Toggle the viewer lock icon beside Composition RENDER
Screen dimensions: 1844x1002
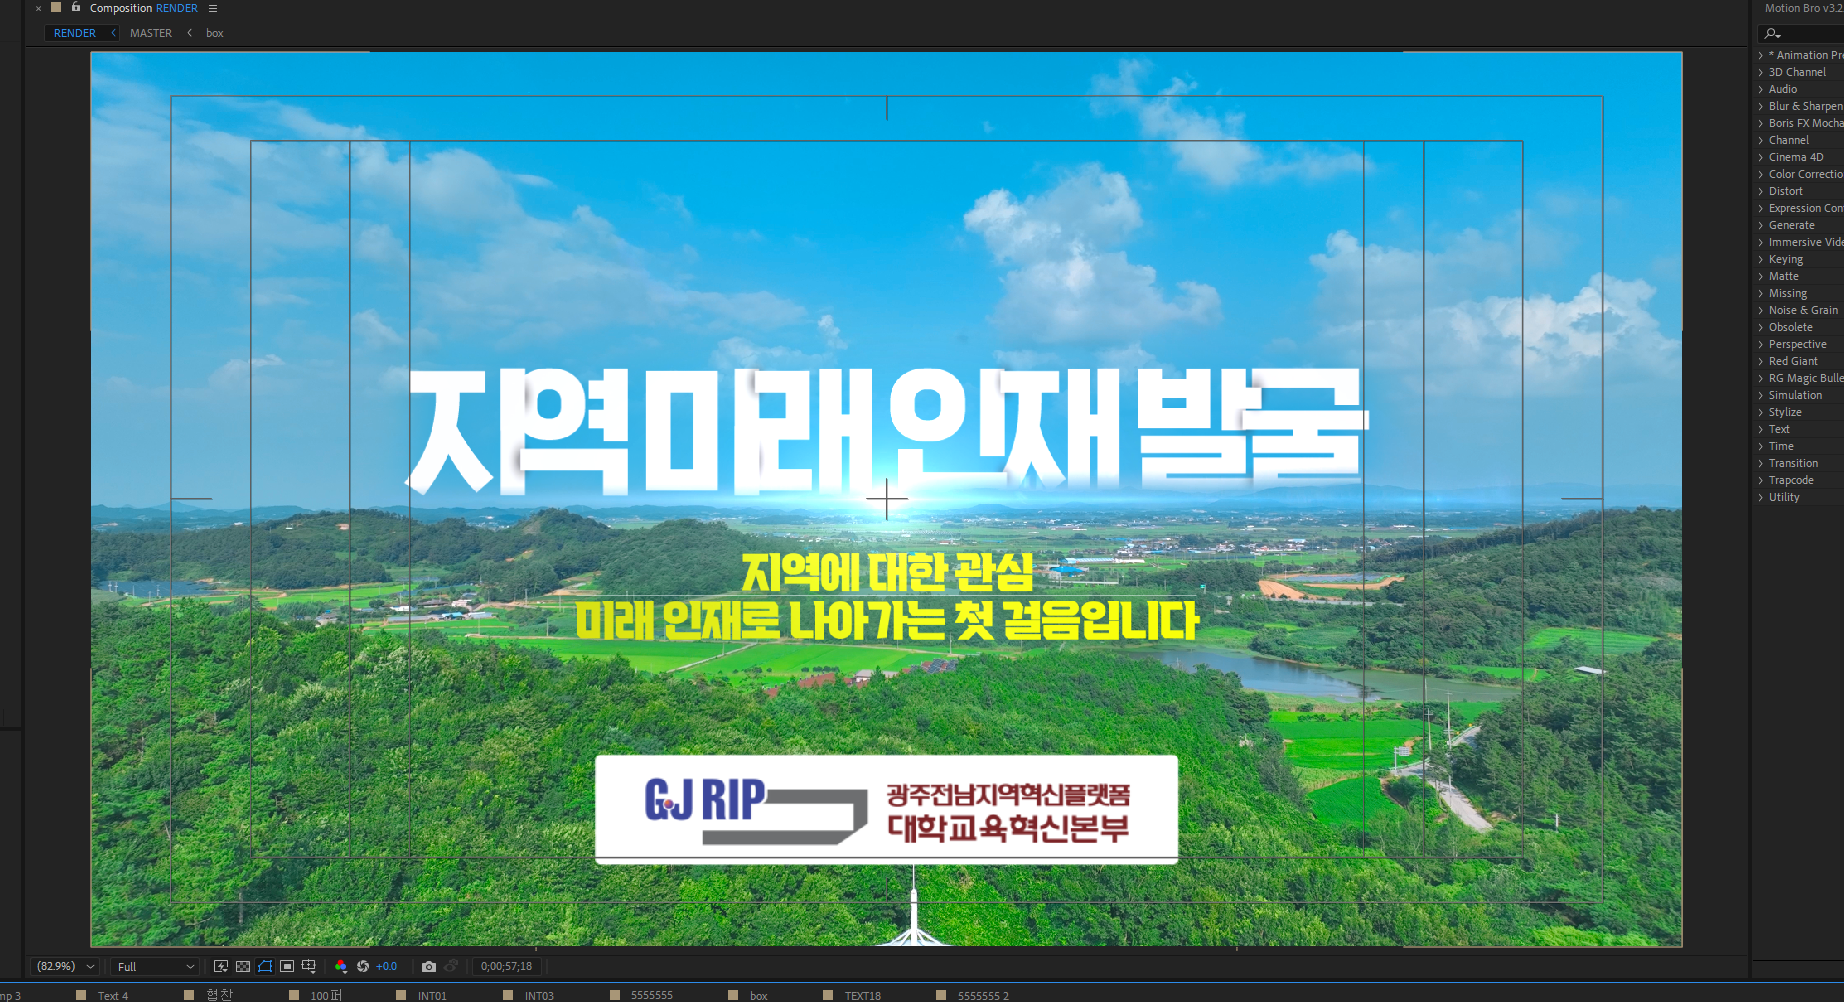pyautogui.click(x=76, y=7)
